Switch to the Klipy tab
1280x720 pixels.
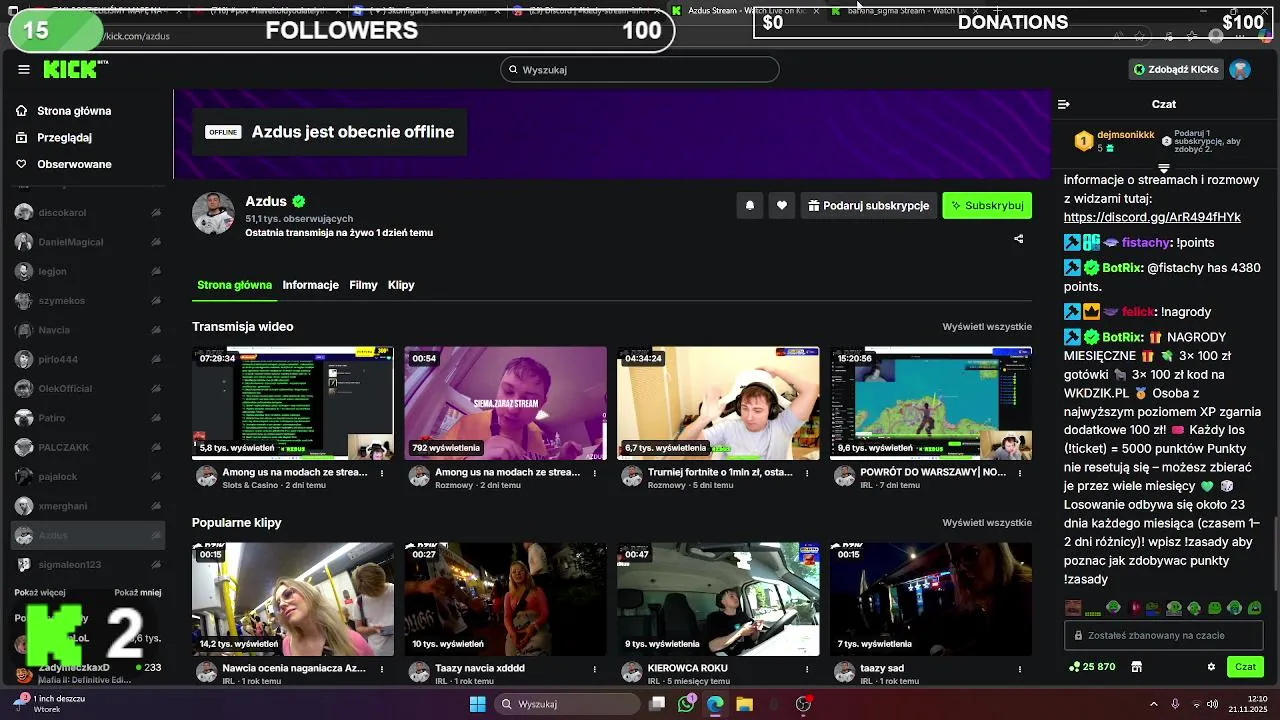pyautogui.click(x=401, y=285)
